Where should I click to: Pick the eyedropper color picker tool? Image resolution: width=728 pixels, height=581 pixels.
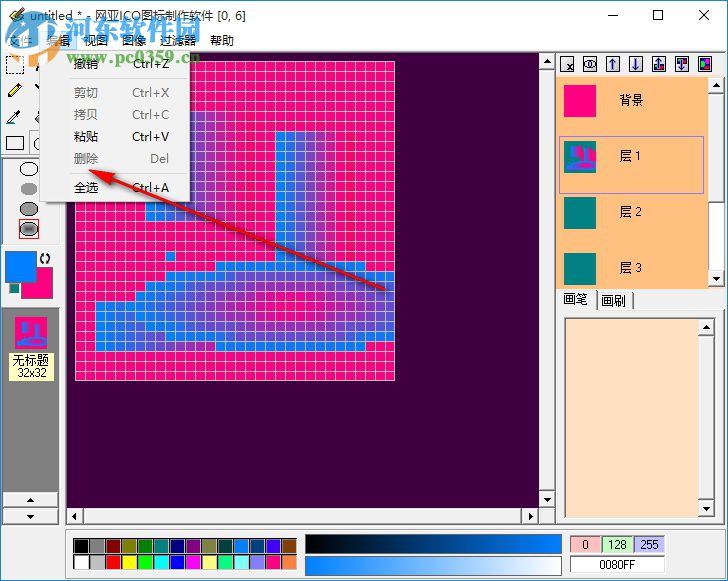(x=14, y=117)
